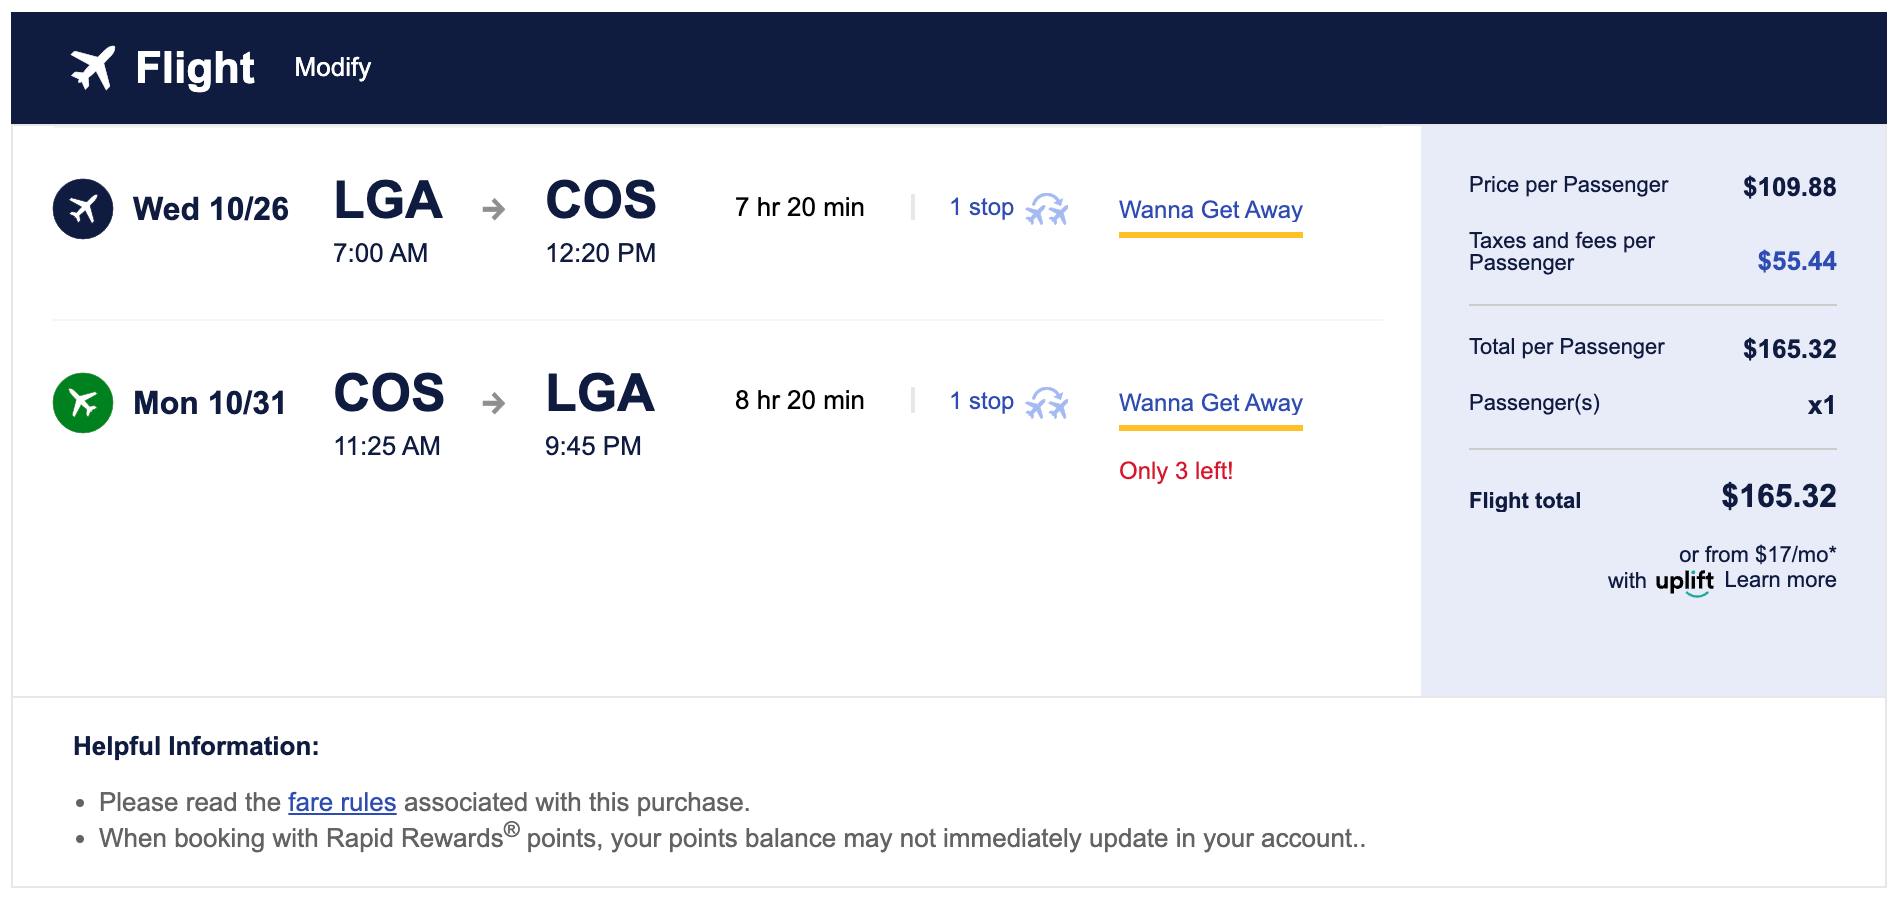Open the fare rules link
Screen dimensions: 1898x898
(x=342, y=802)
